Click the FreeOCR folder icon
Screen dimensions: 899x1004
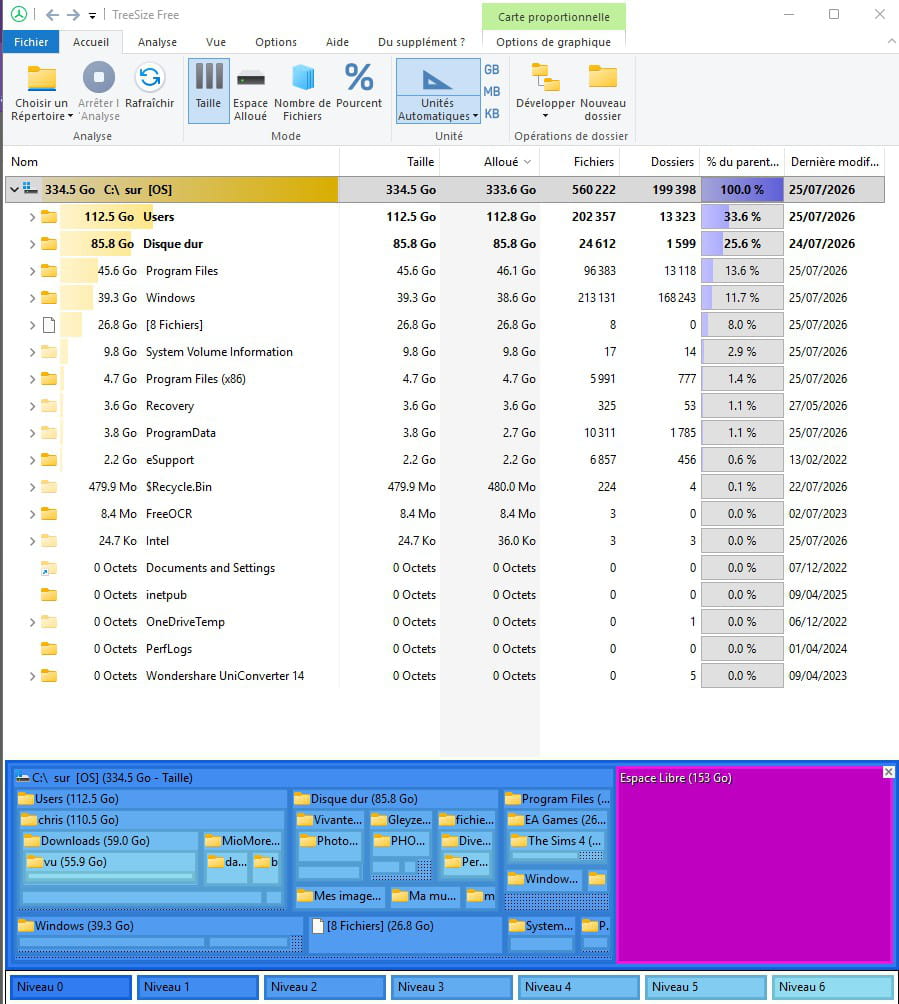point(49,514)
